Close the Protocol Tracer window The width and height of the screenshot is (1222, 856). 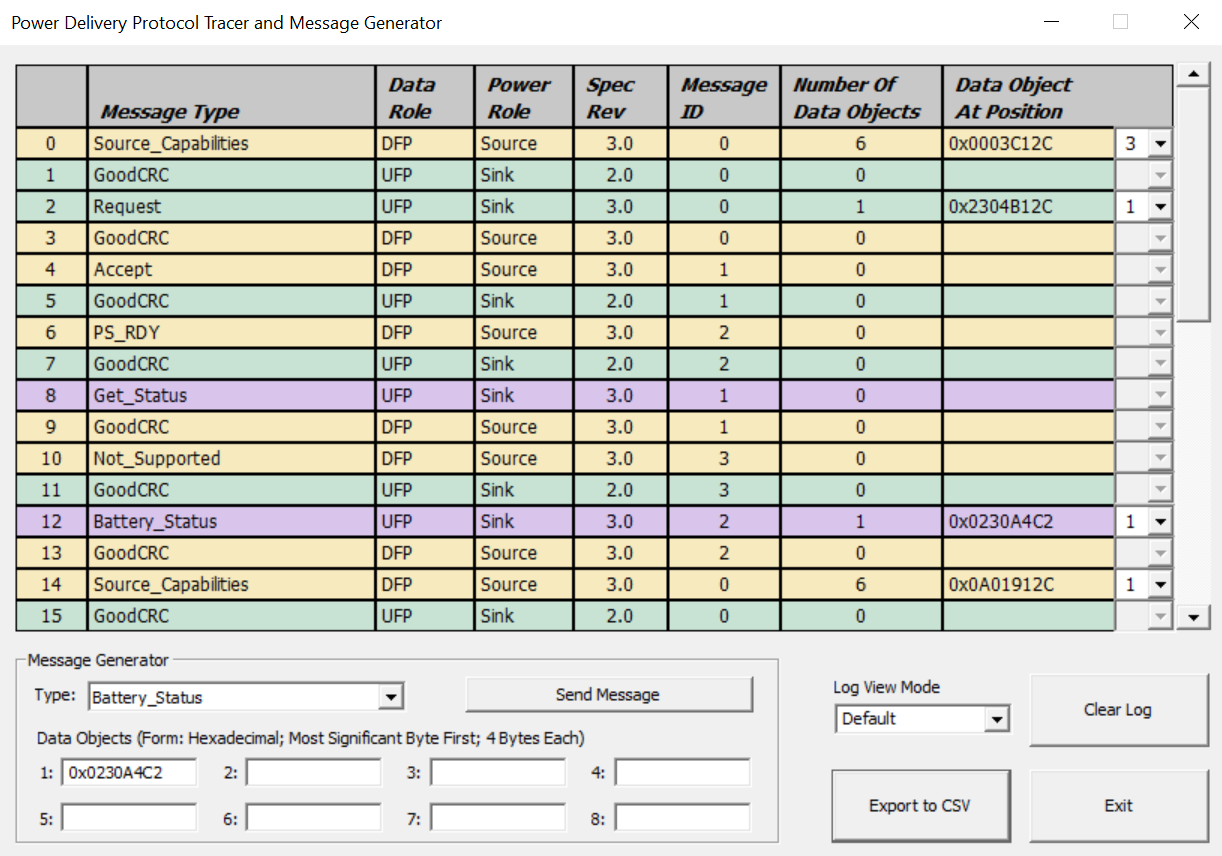pos(1191,22)
